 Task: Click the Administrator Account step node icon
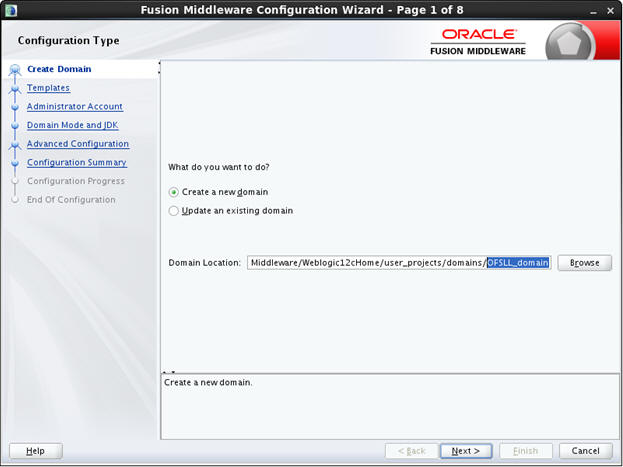click(x=15, y=107)
